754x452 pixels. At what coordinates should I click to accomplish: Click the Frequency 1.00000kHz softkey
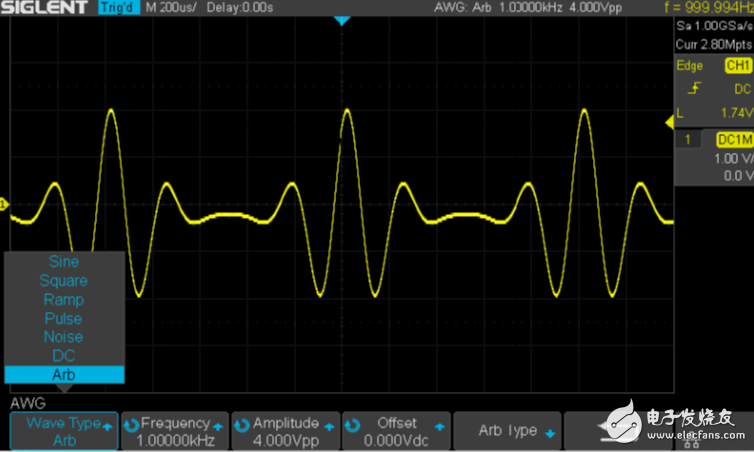click(174, 432)
